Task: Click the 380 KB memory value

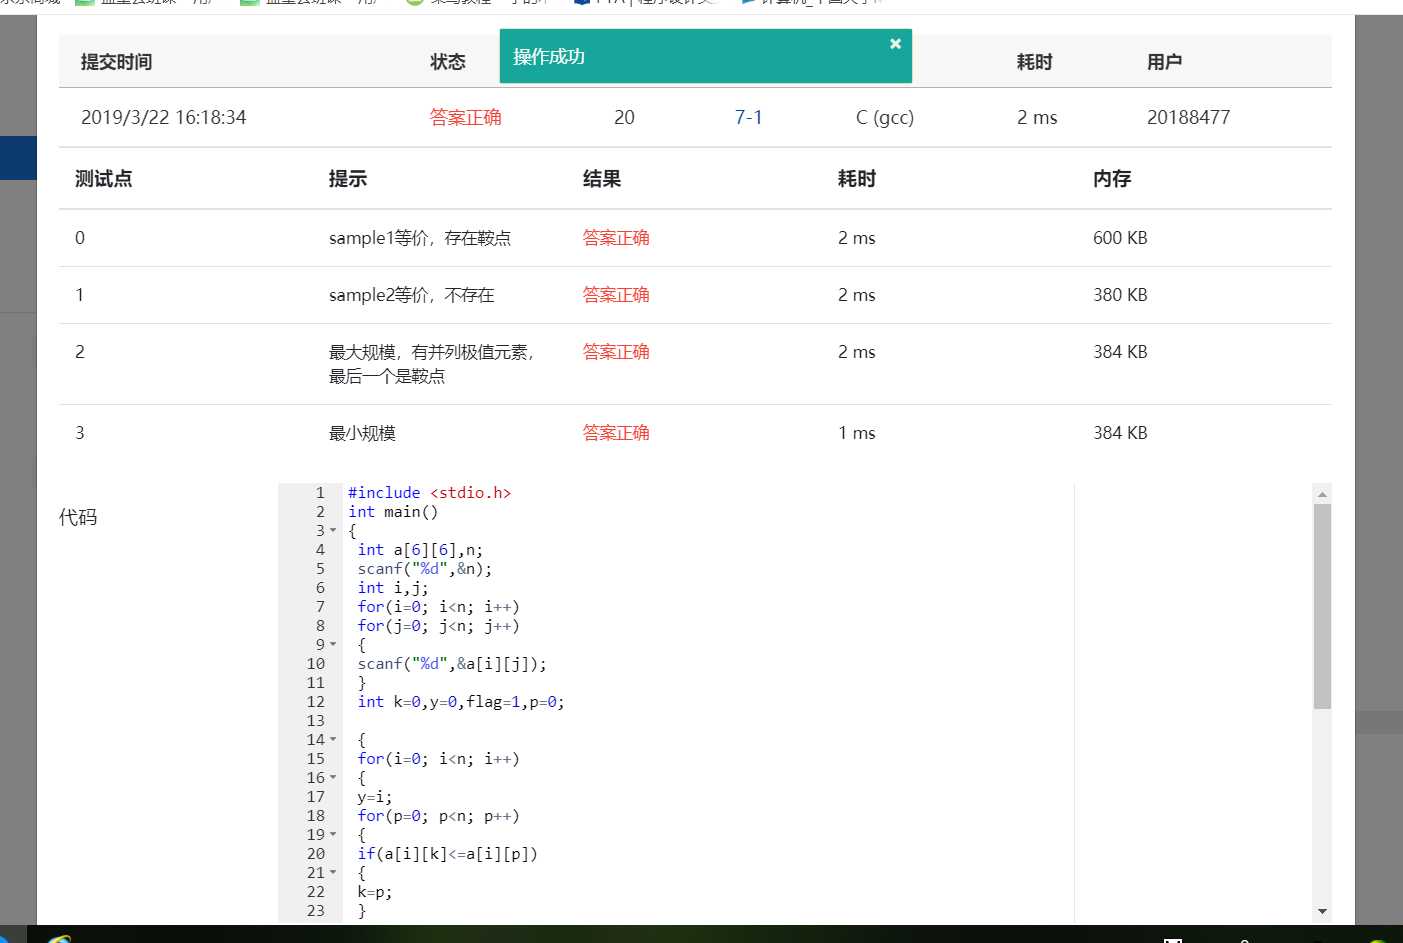Action: coord(1120,295)
